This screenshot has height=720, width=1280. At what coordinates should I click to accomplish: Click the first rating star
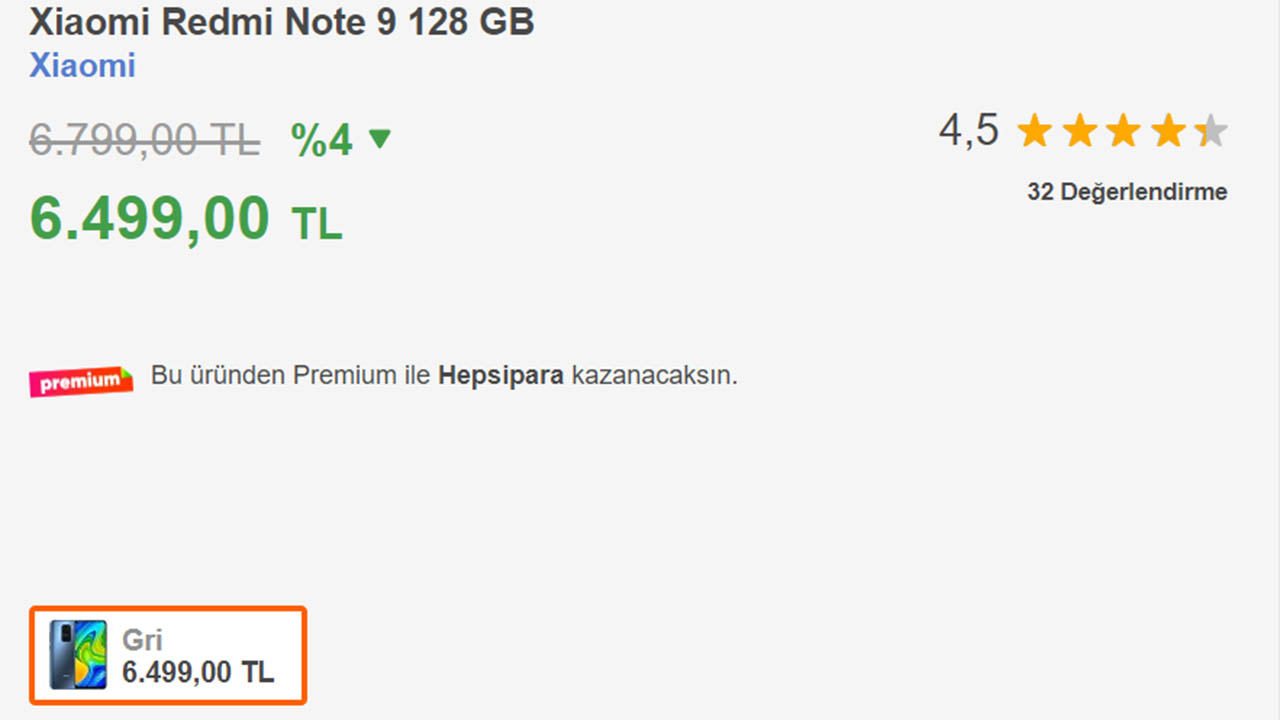click(x=1035, y=131)
